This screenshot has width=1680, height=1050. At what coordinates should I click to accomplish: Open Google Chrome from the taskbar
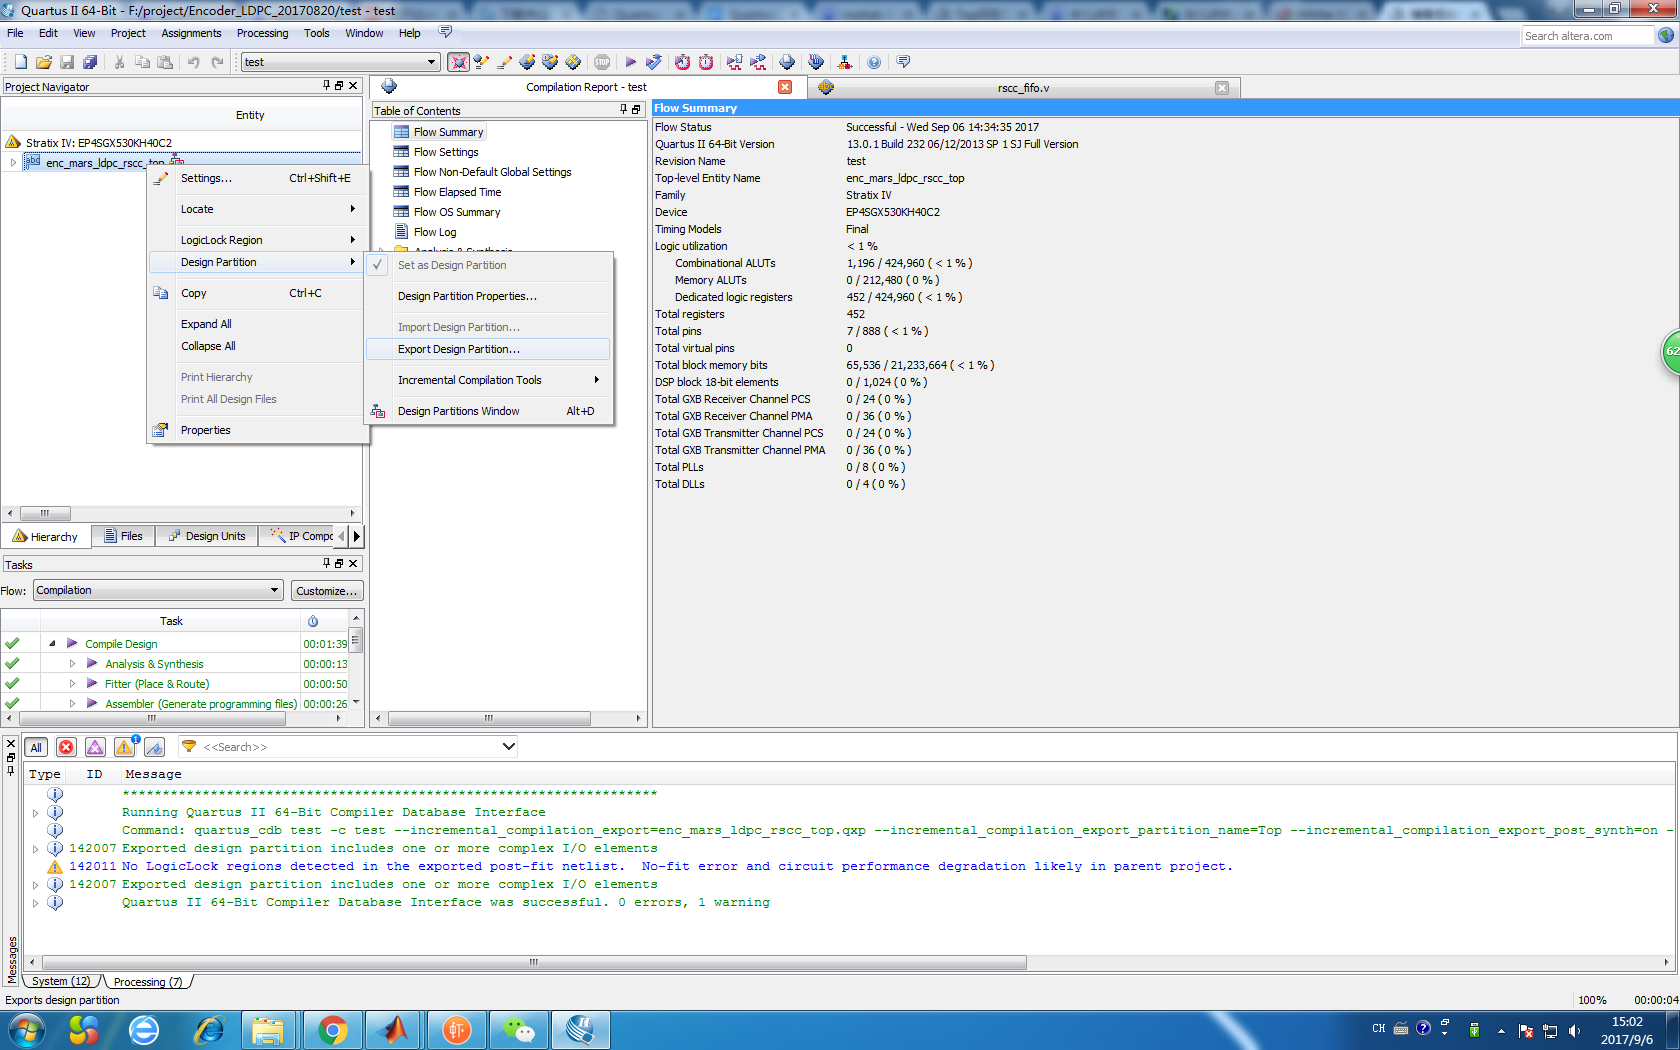pyautogui.click(x=332, y=1030)
